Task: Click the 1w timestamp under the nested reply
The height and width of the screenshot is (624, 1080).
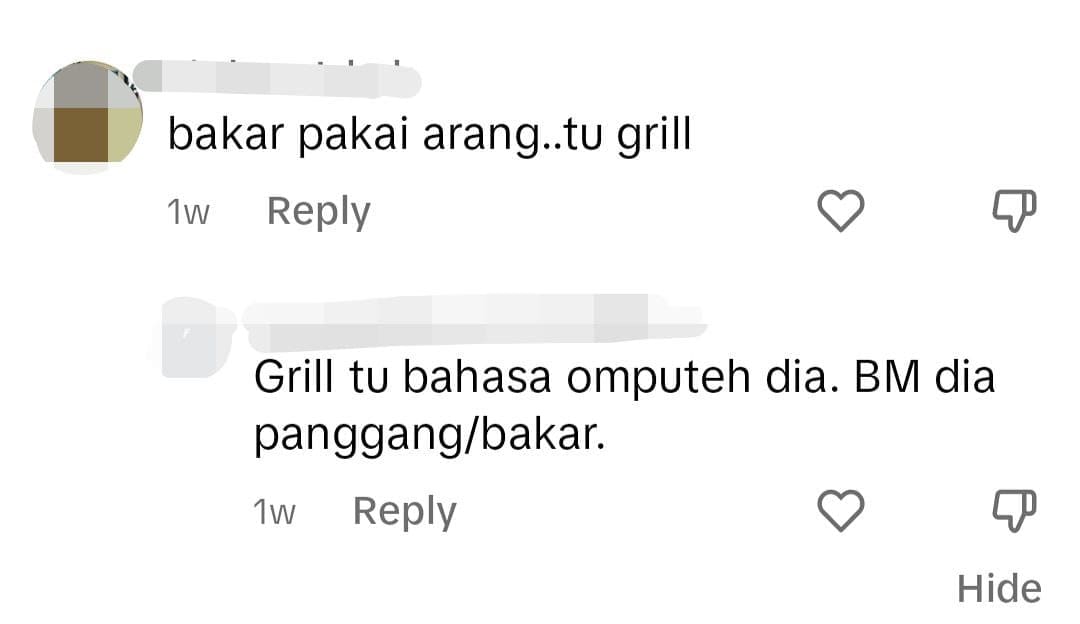Action: 274,512
